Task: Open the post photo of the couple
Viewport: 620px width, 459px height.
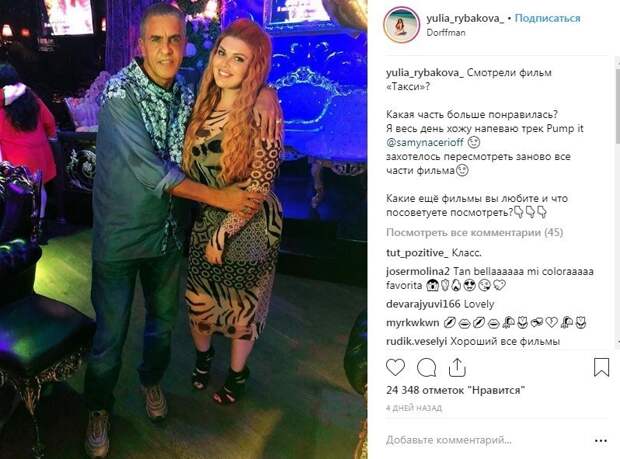Action: click(x=184, y=229)
